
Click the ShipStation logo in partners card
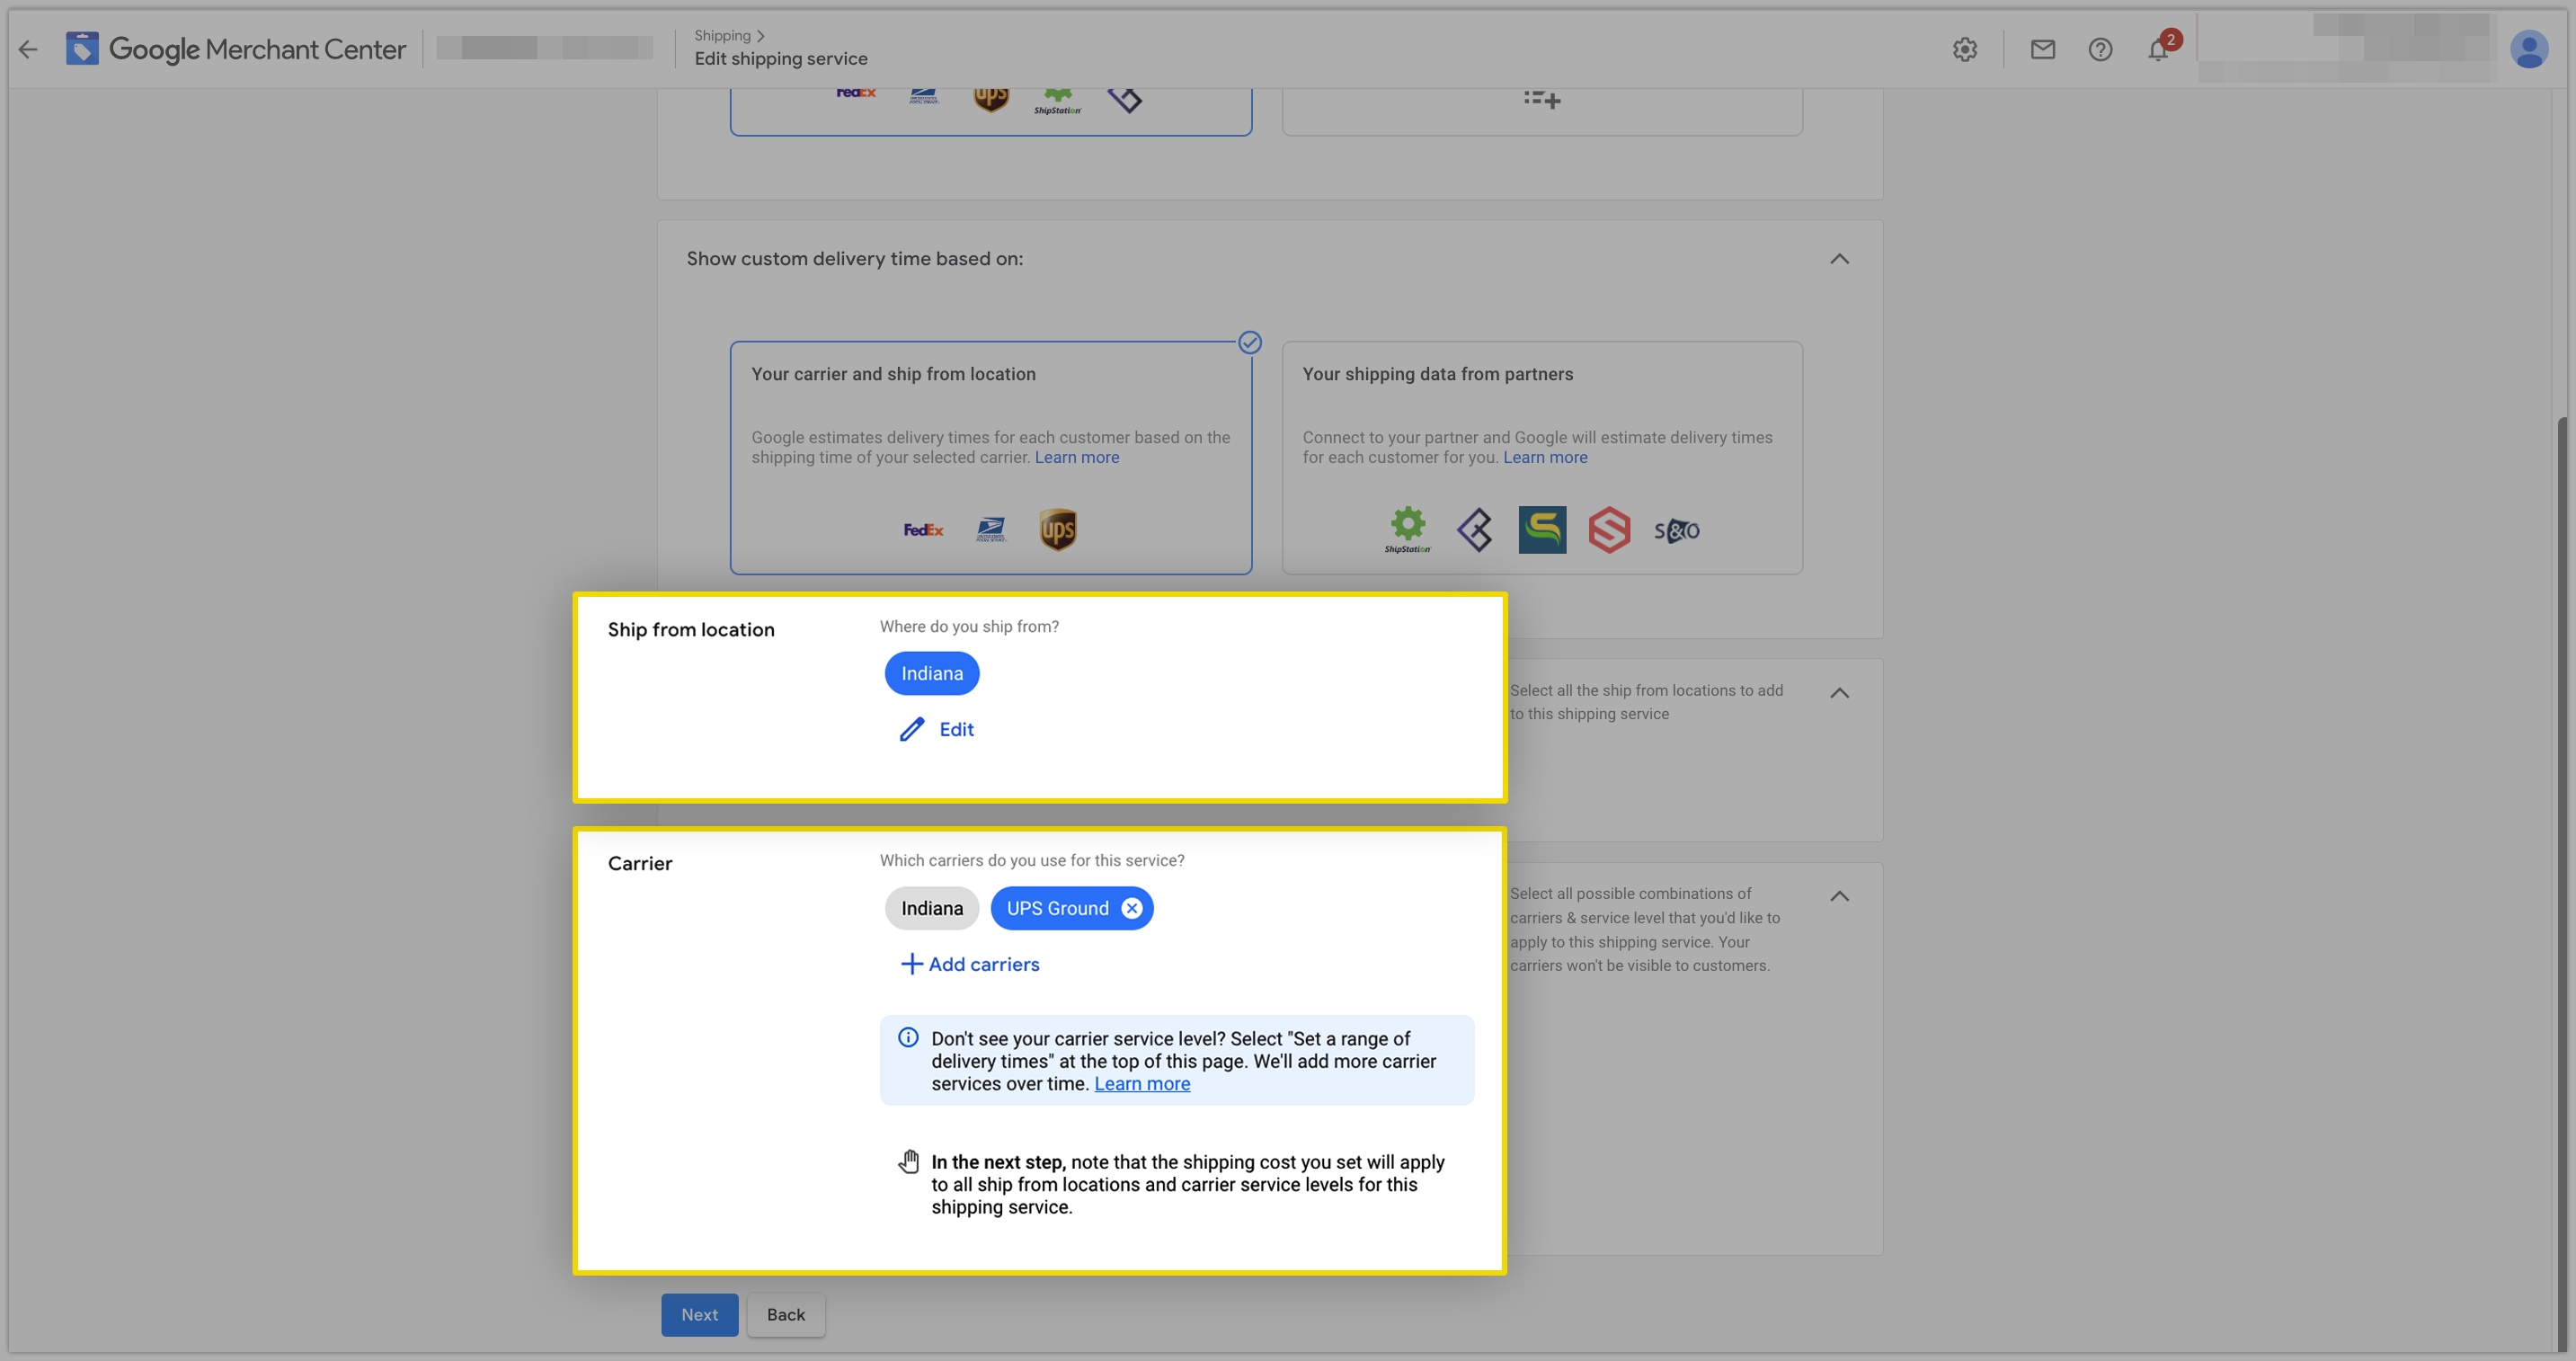1407,530
